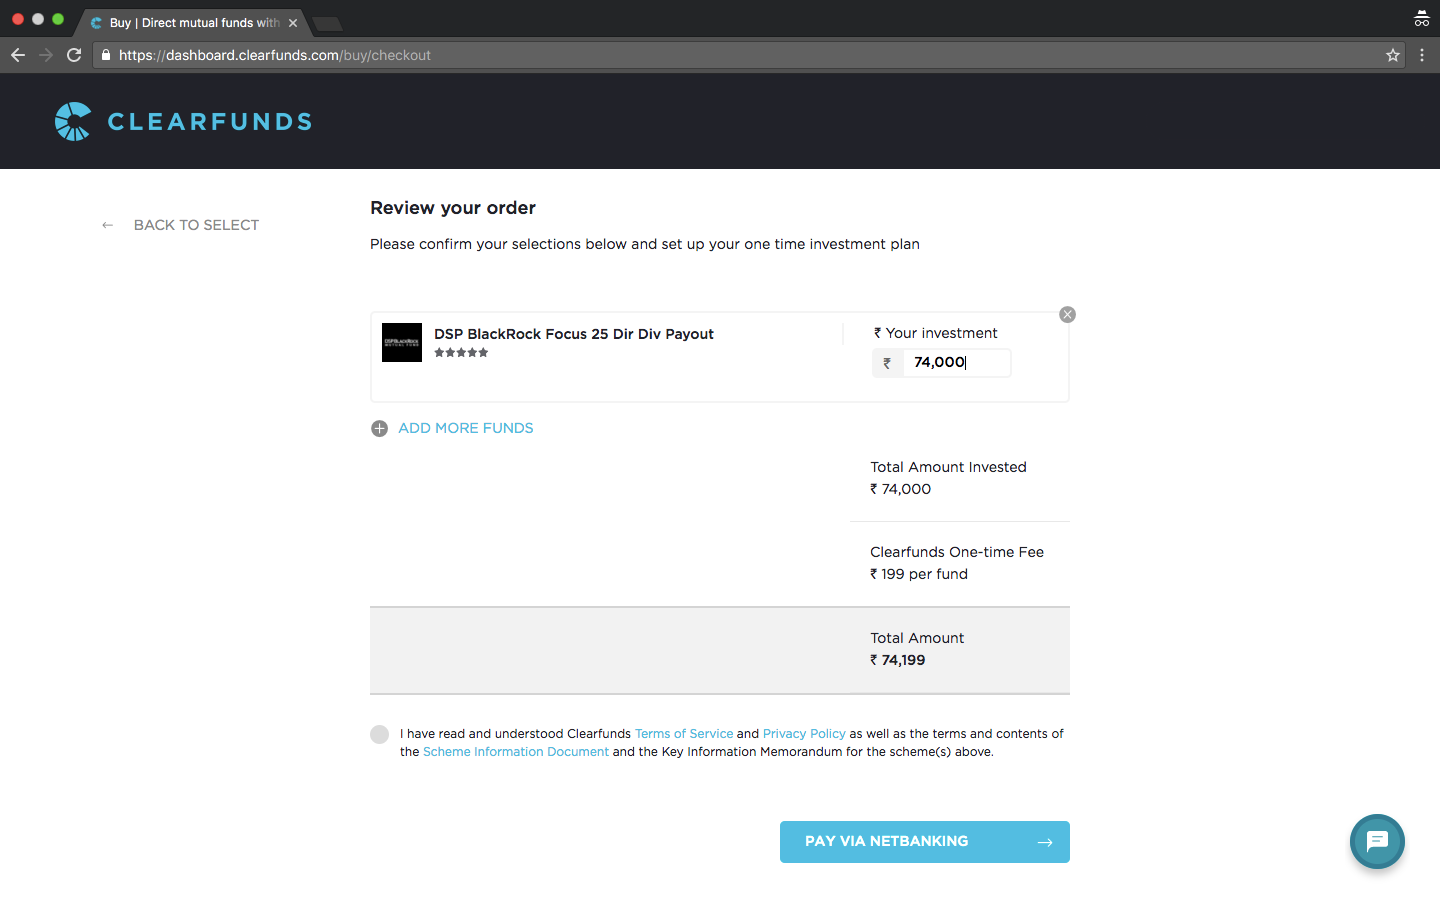
Task: Open Privacy Policy link
Action: pyautogui.click(x=804, y=734)
